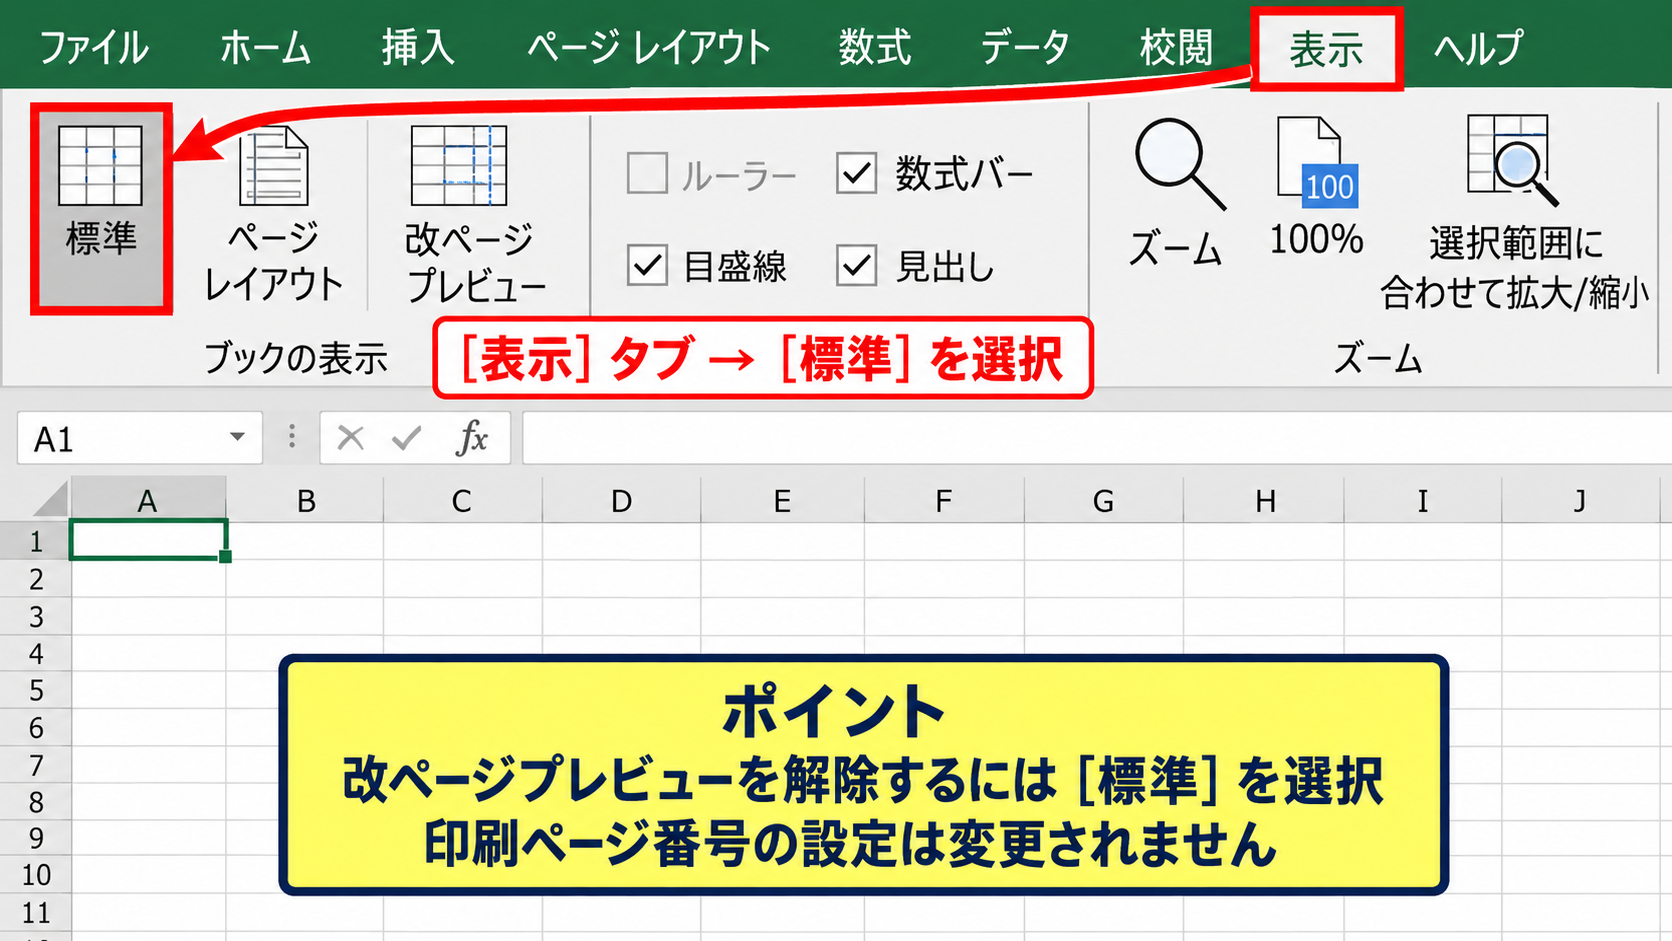Open the 数式 tab
The image size is (1672, 941).
click(875, 47)
